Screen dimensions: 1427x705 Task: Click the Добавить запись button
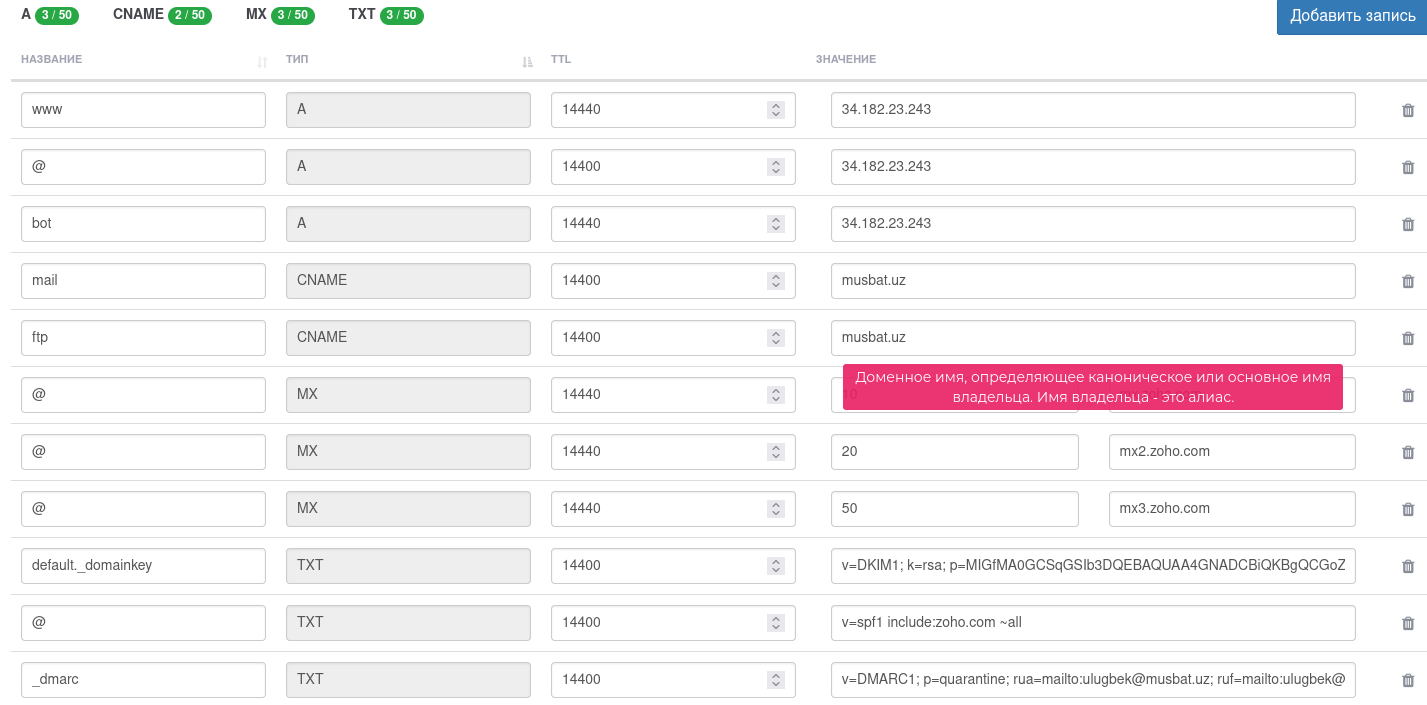click(1352, 16)
